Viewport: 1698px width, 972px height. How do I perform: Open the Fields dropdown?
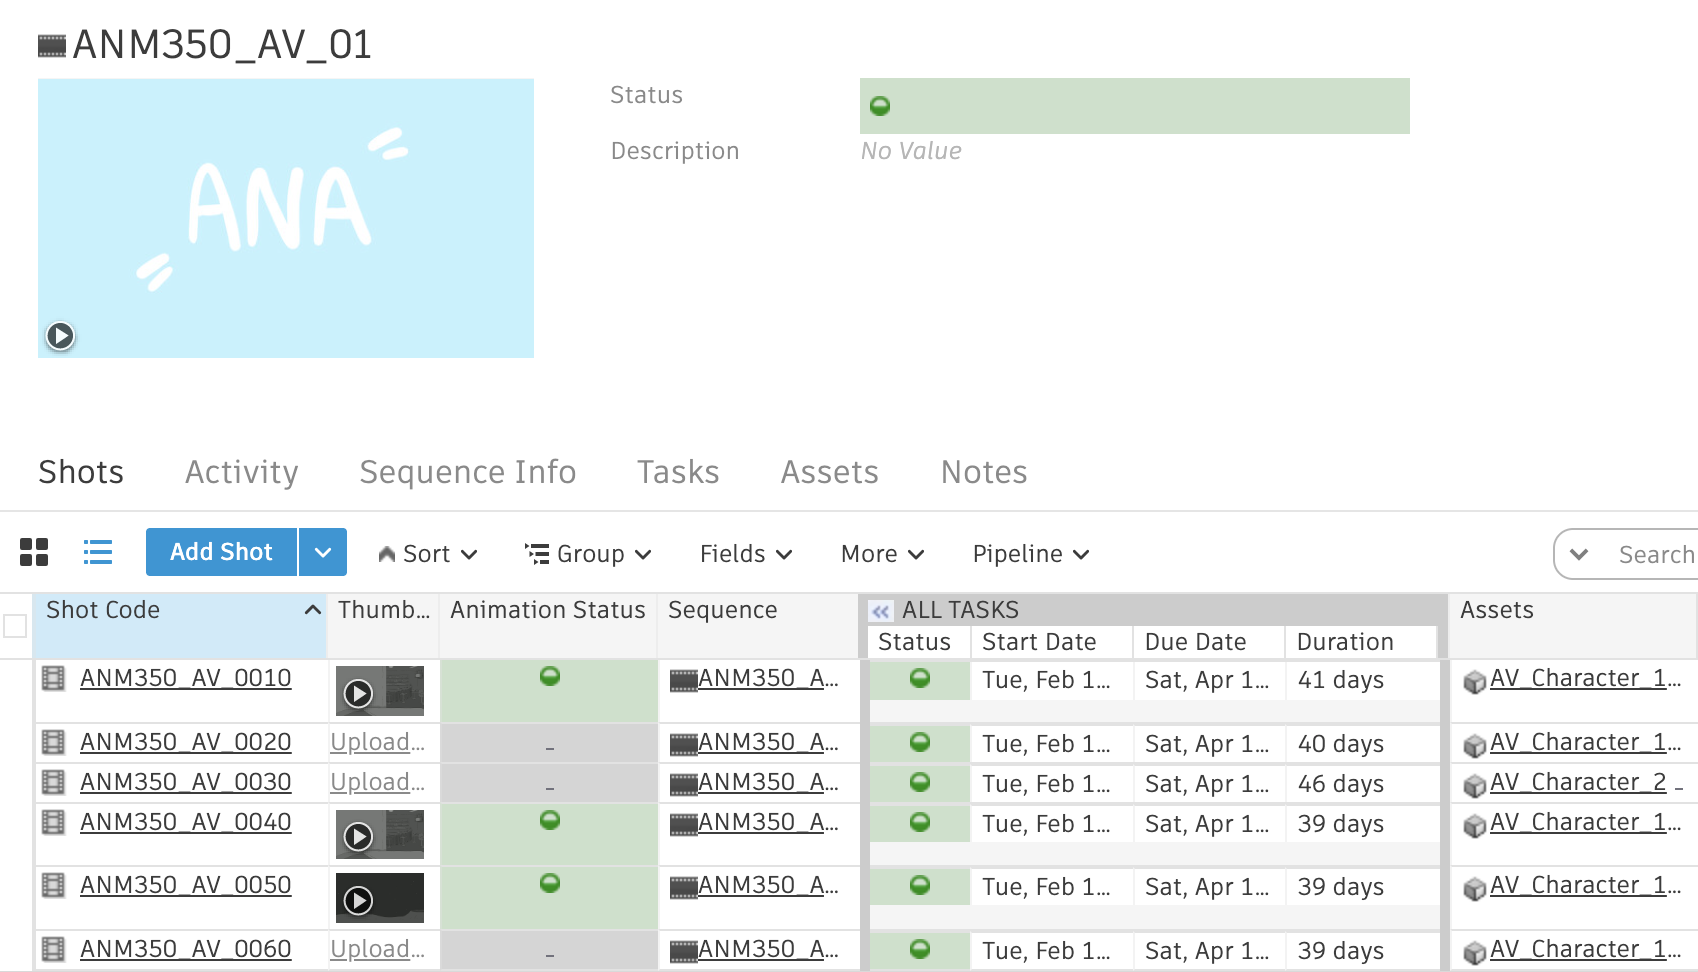745,553
